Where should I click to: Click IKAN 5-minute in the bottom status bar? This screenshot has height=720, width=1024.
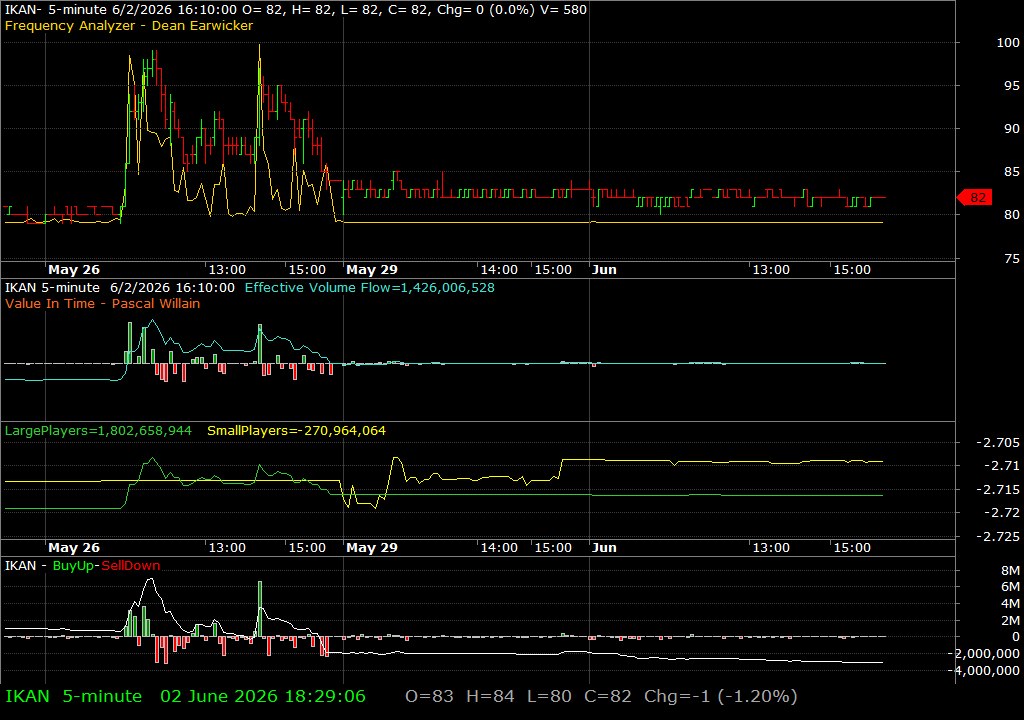(73, 696)
